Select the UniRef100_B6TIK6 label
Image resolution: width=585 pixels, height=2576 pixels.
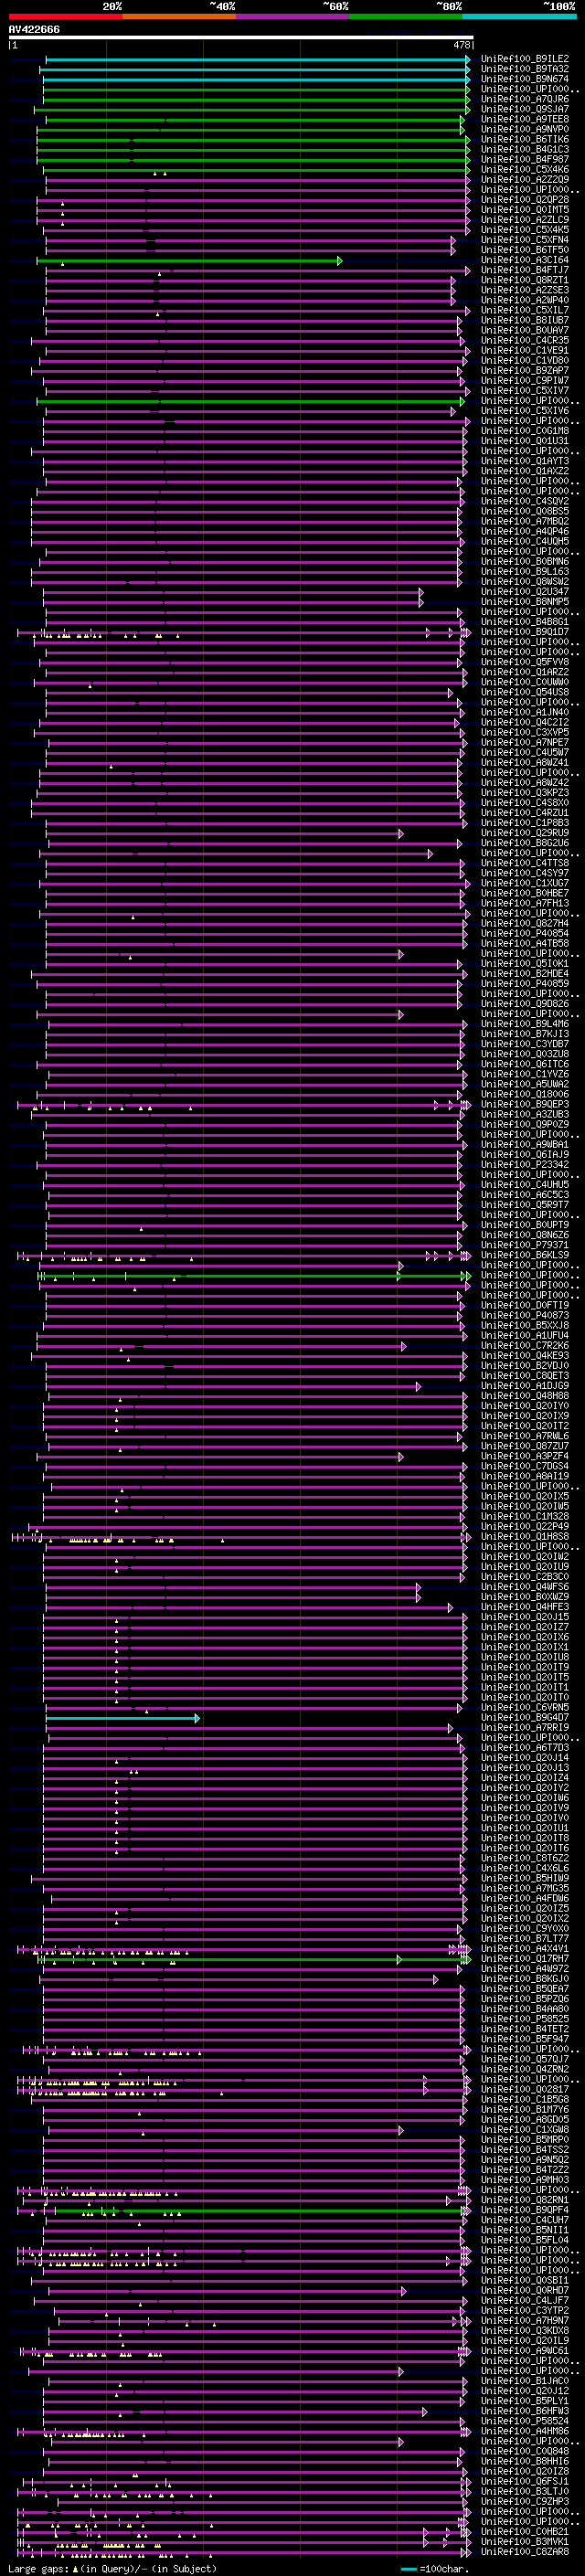click(525, 140)
